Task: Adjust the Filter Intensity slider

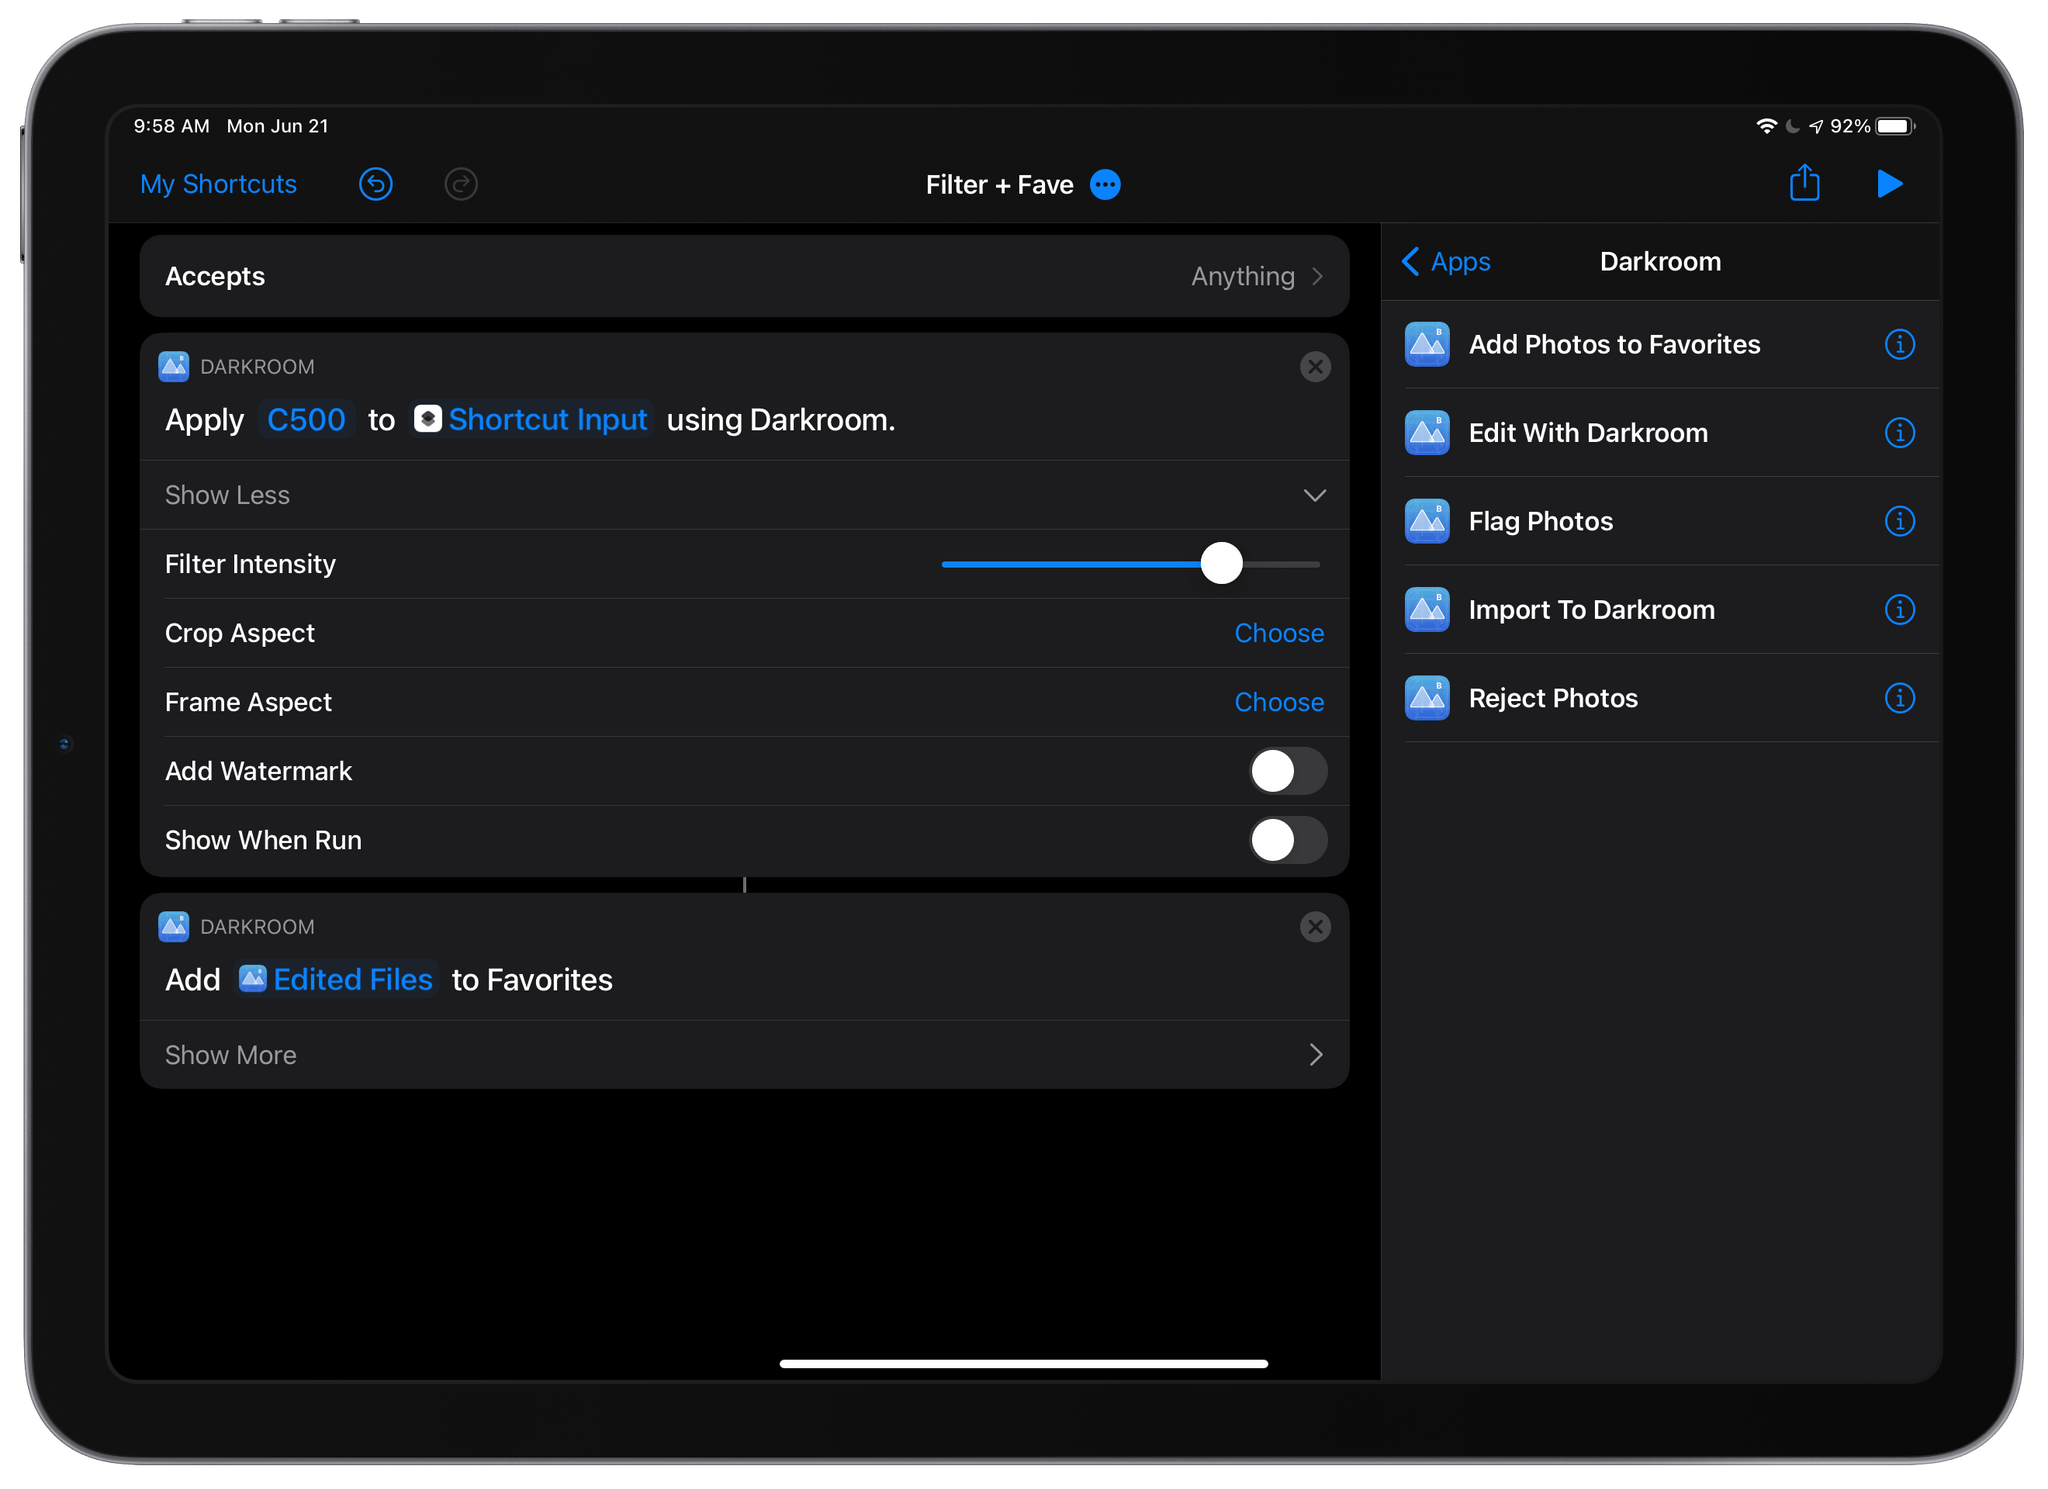Action: (1221, 564)
